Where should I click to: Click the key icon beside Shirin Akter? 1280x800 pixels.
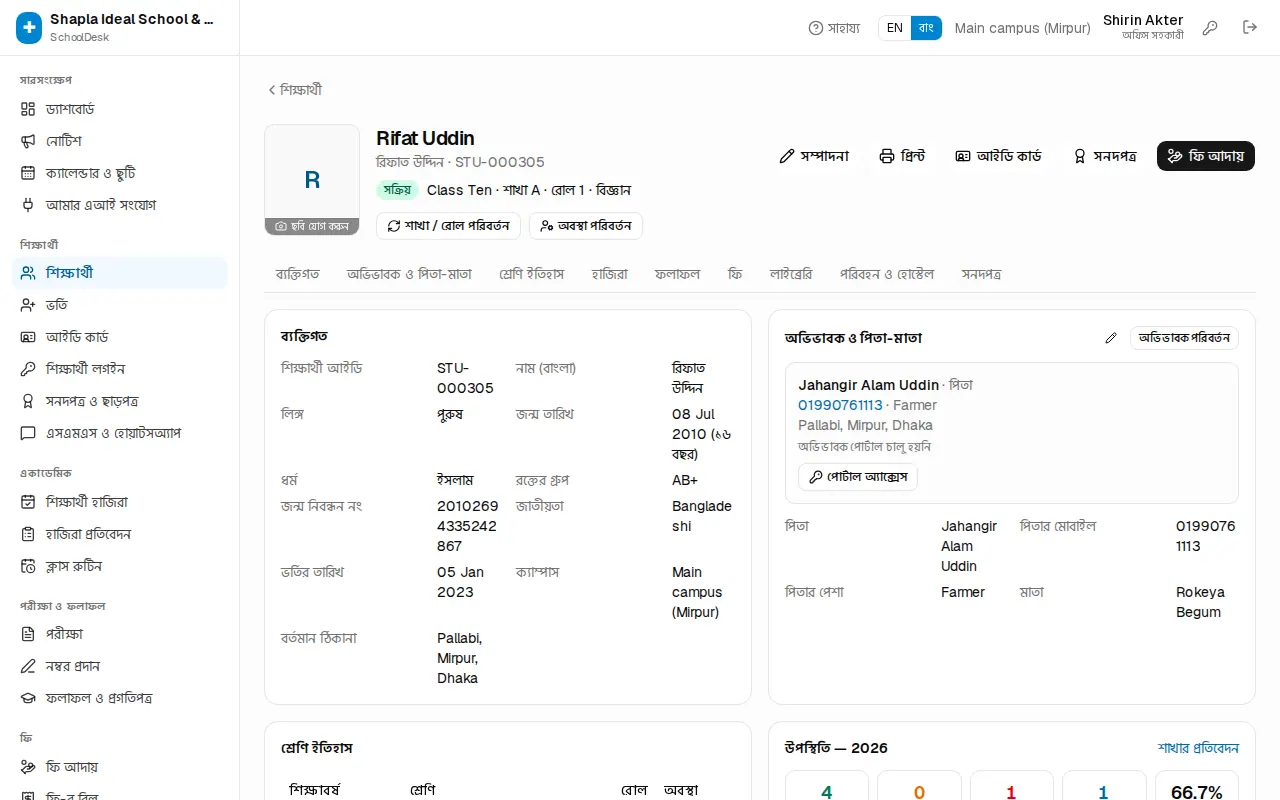(1210, 28)
